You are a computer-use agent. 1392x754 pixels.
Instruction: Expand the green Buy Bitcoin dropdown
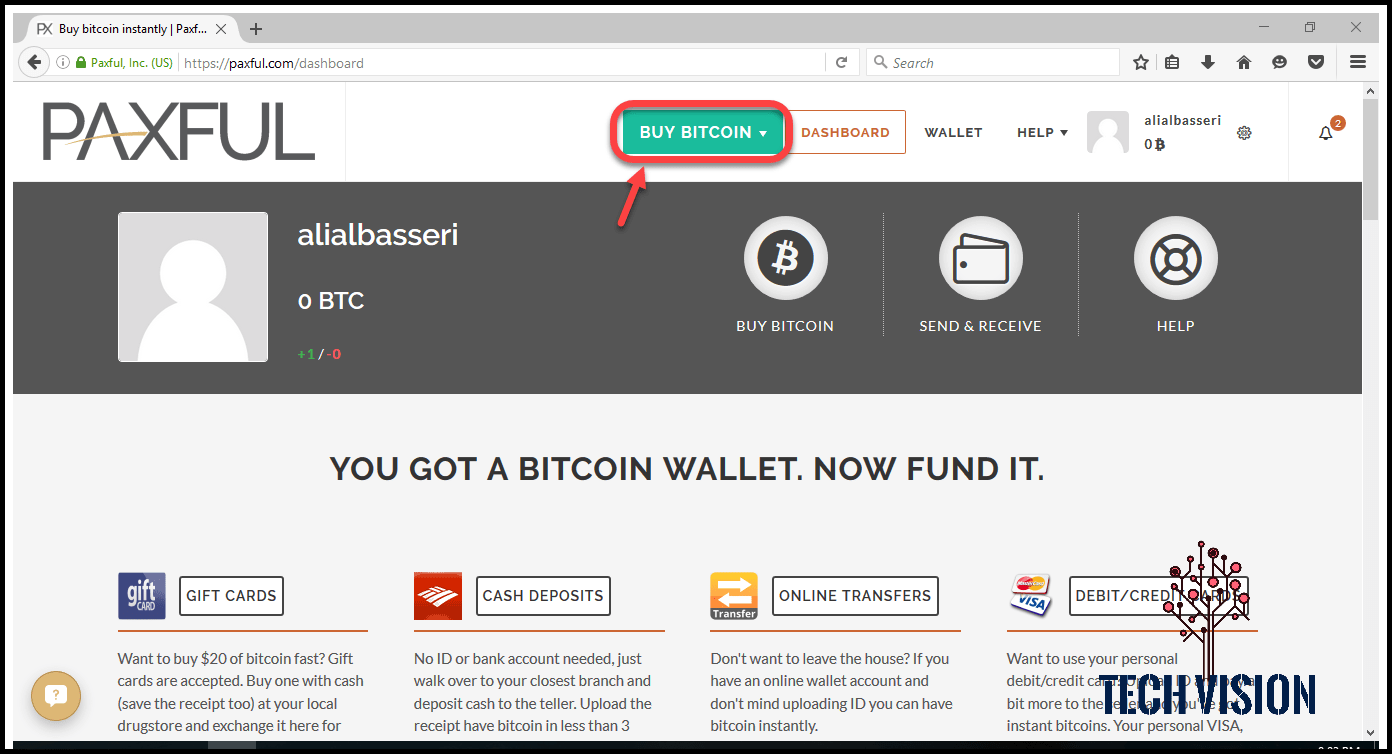point(703,132)
